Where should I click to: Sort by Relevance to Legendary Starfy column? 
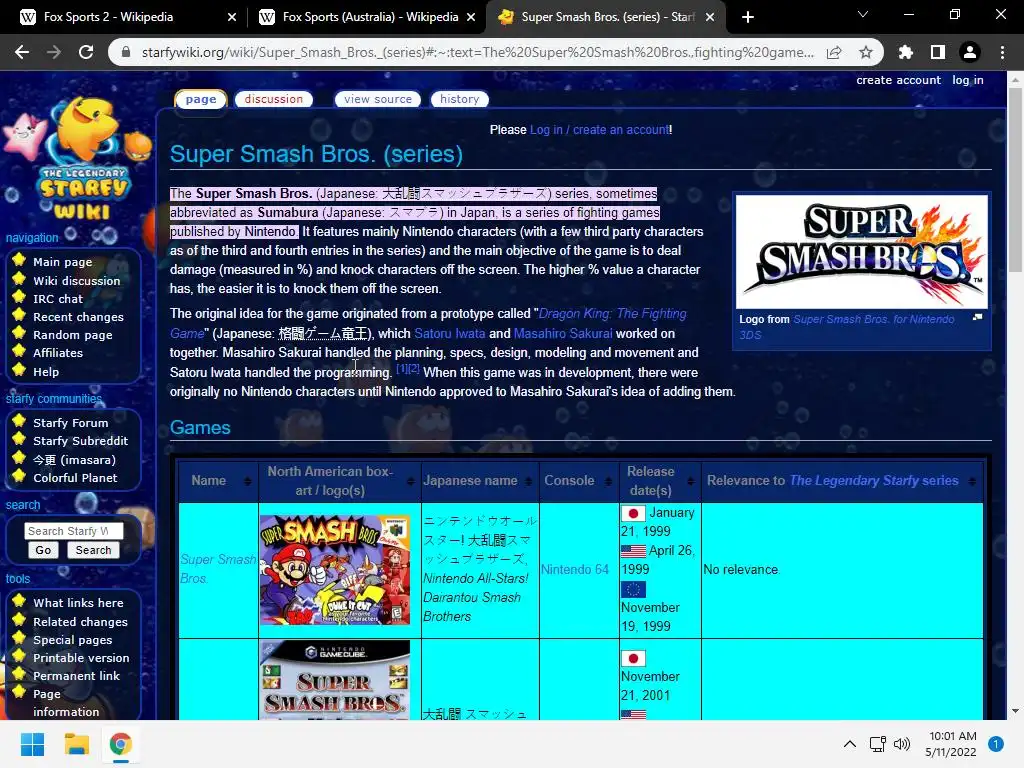coord(972,481)
